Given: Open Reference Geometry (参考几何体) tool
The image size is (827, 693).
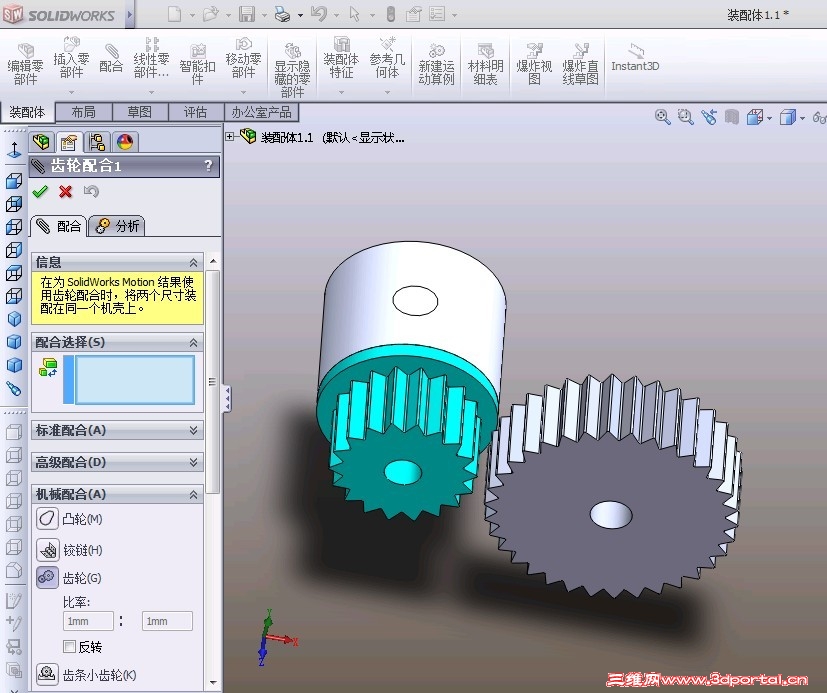Looking at the screenshot, I should pos(387,58).
